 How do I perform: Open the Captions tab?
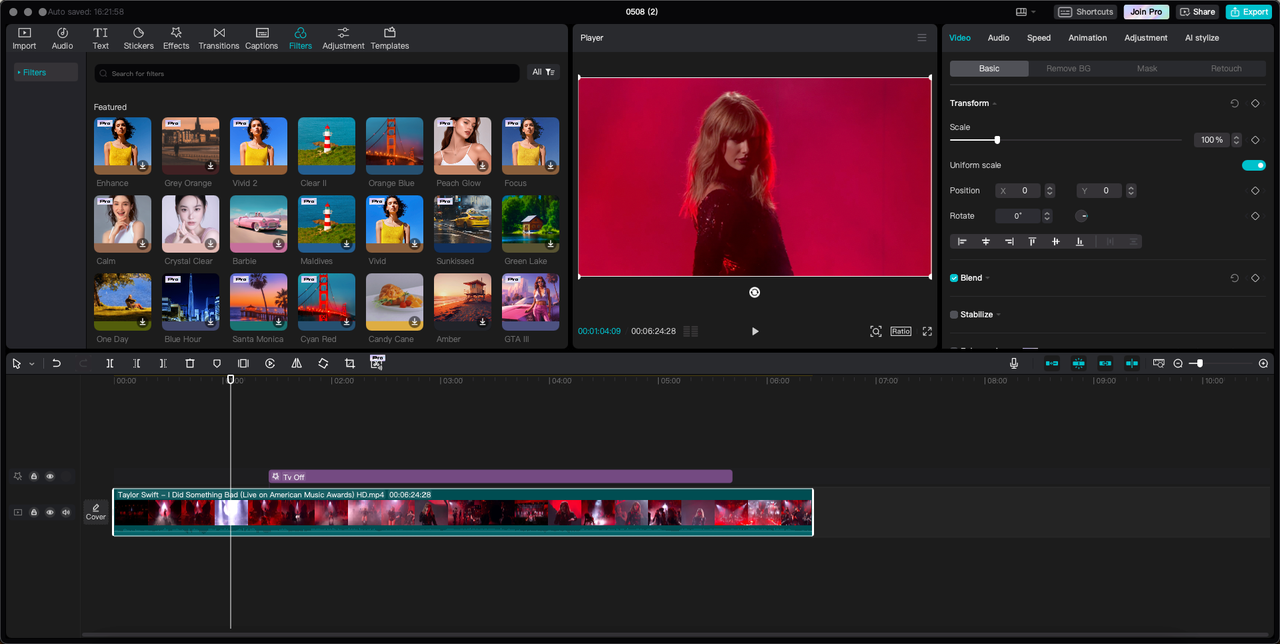(262, 39)
